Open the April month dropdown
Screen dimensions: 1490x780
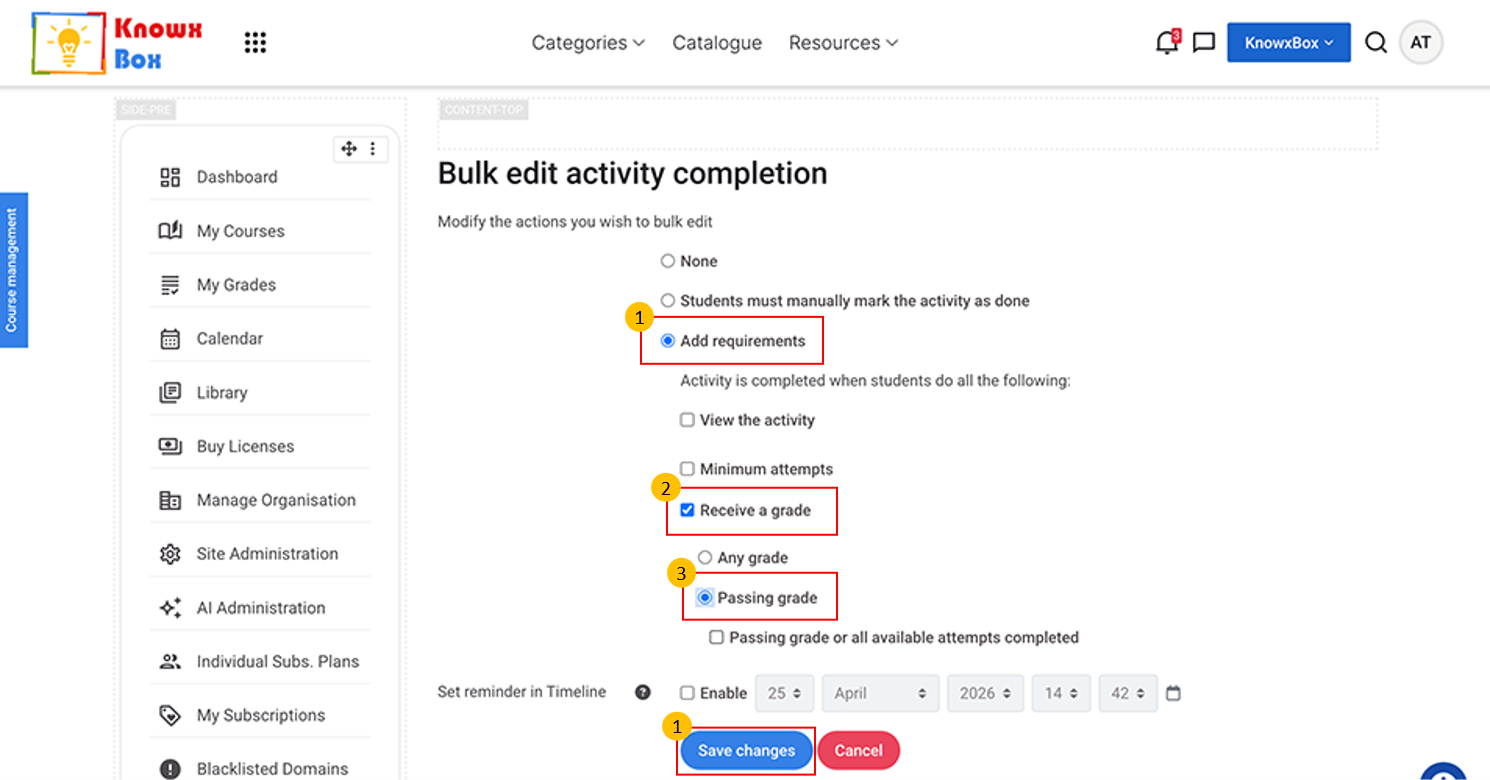point(880,693)
